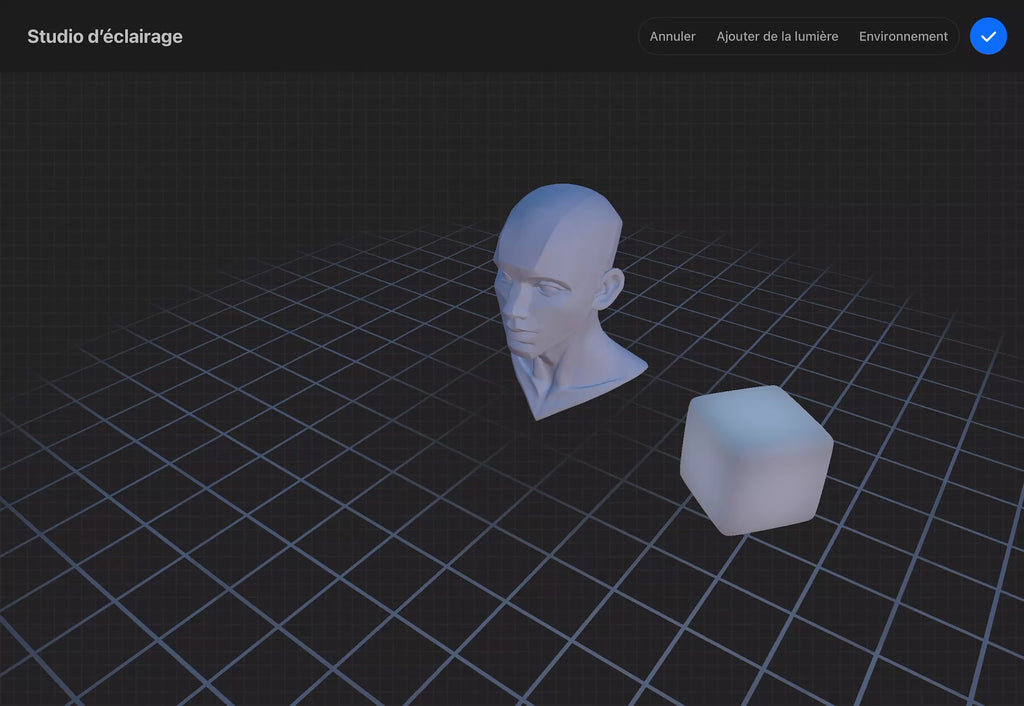Open the Environnement settings

[x=903, y=37]
